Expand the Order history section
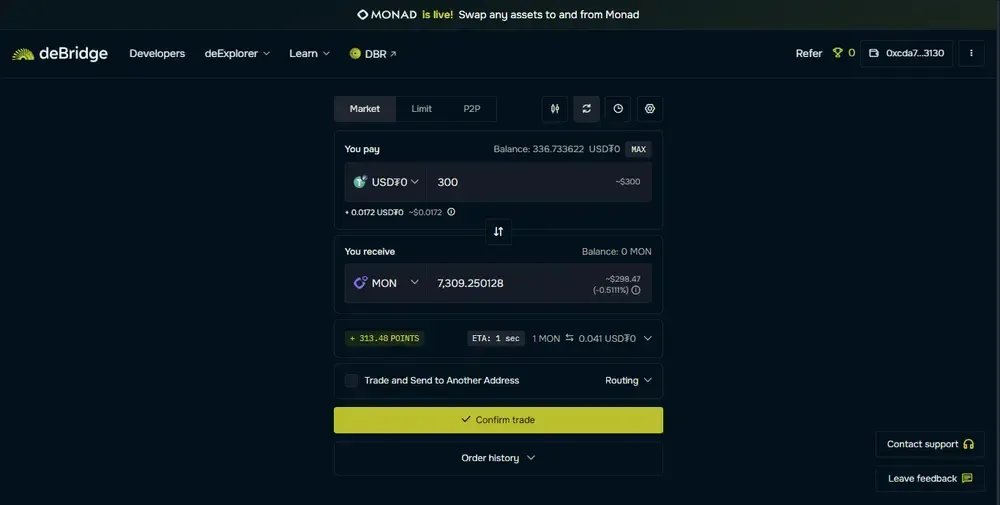1000x505 pixels. click(498, 458)
